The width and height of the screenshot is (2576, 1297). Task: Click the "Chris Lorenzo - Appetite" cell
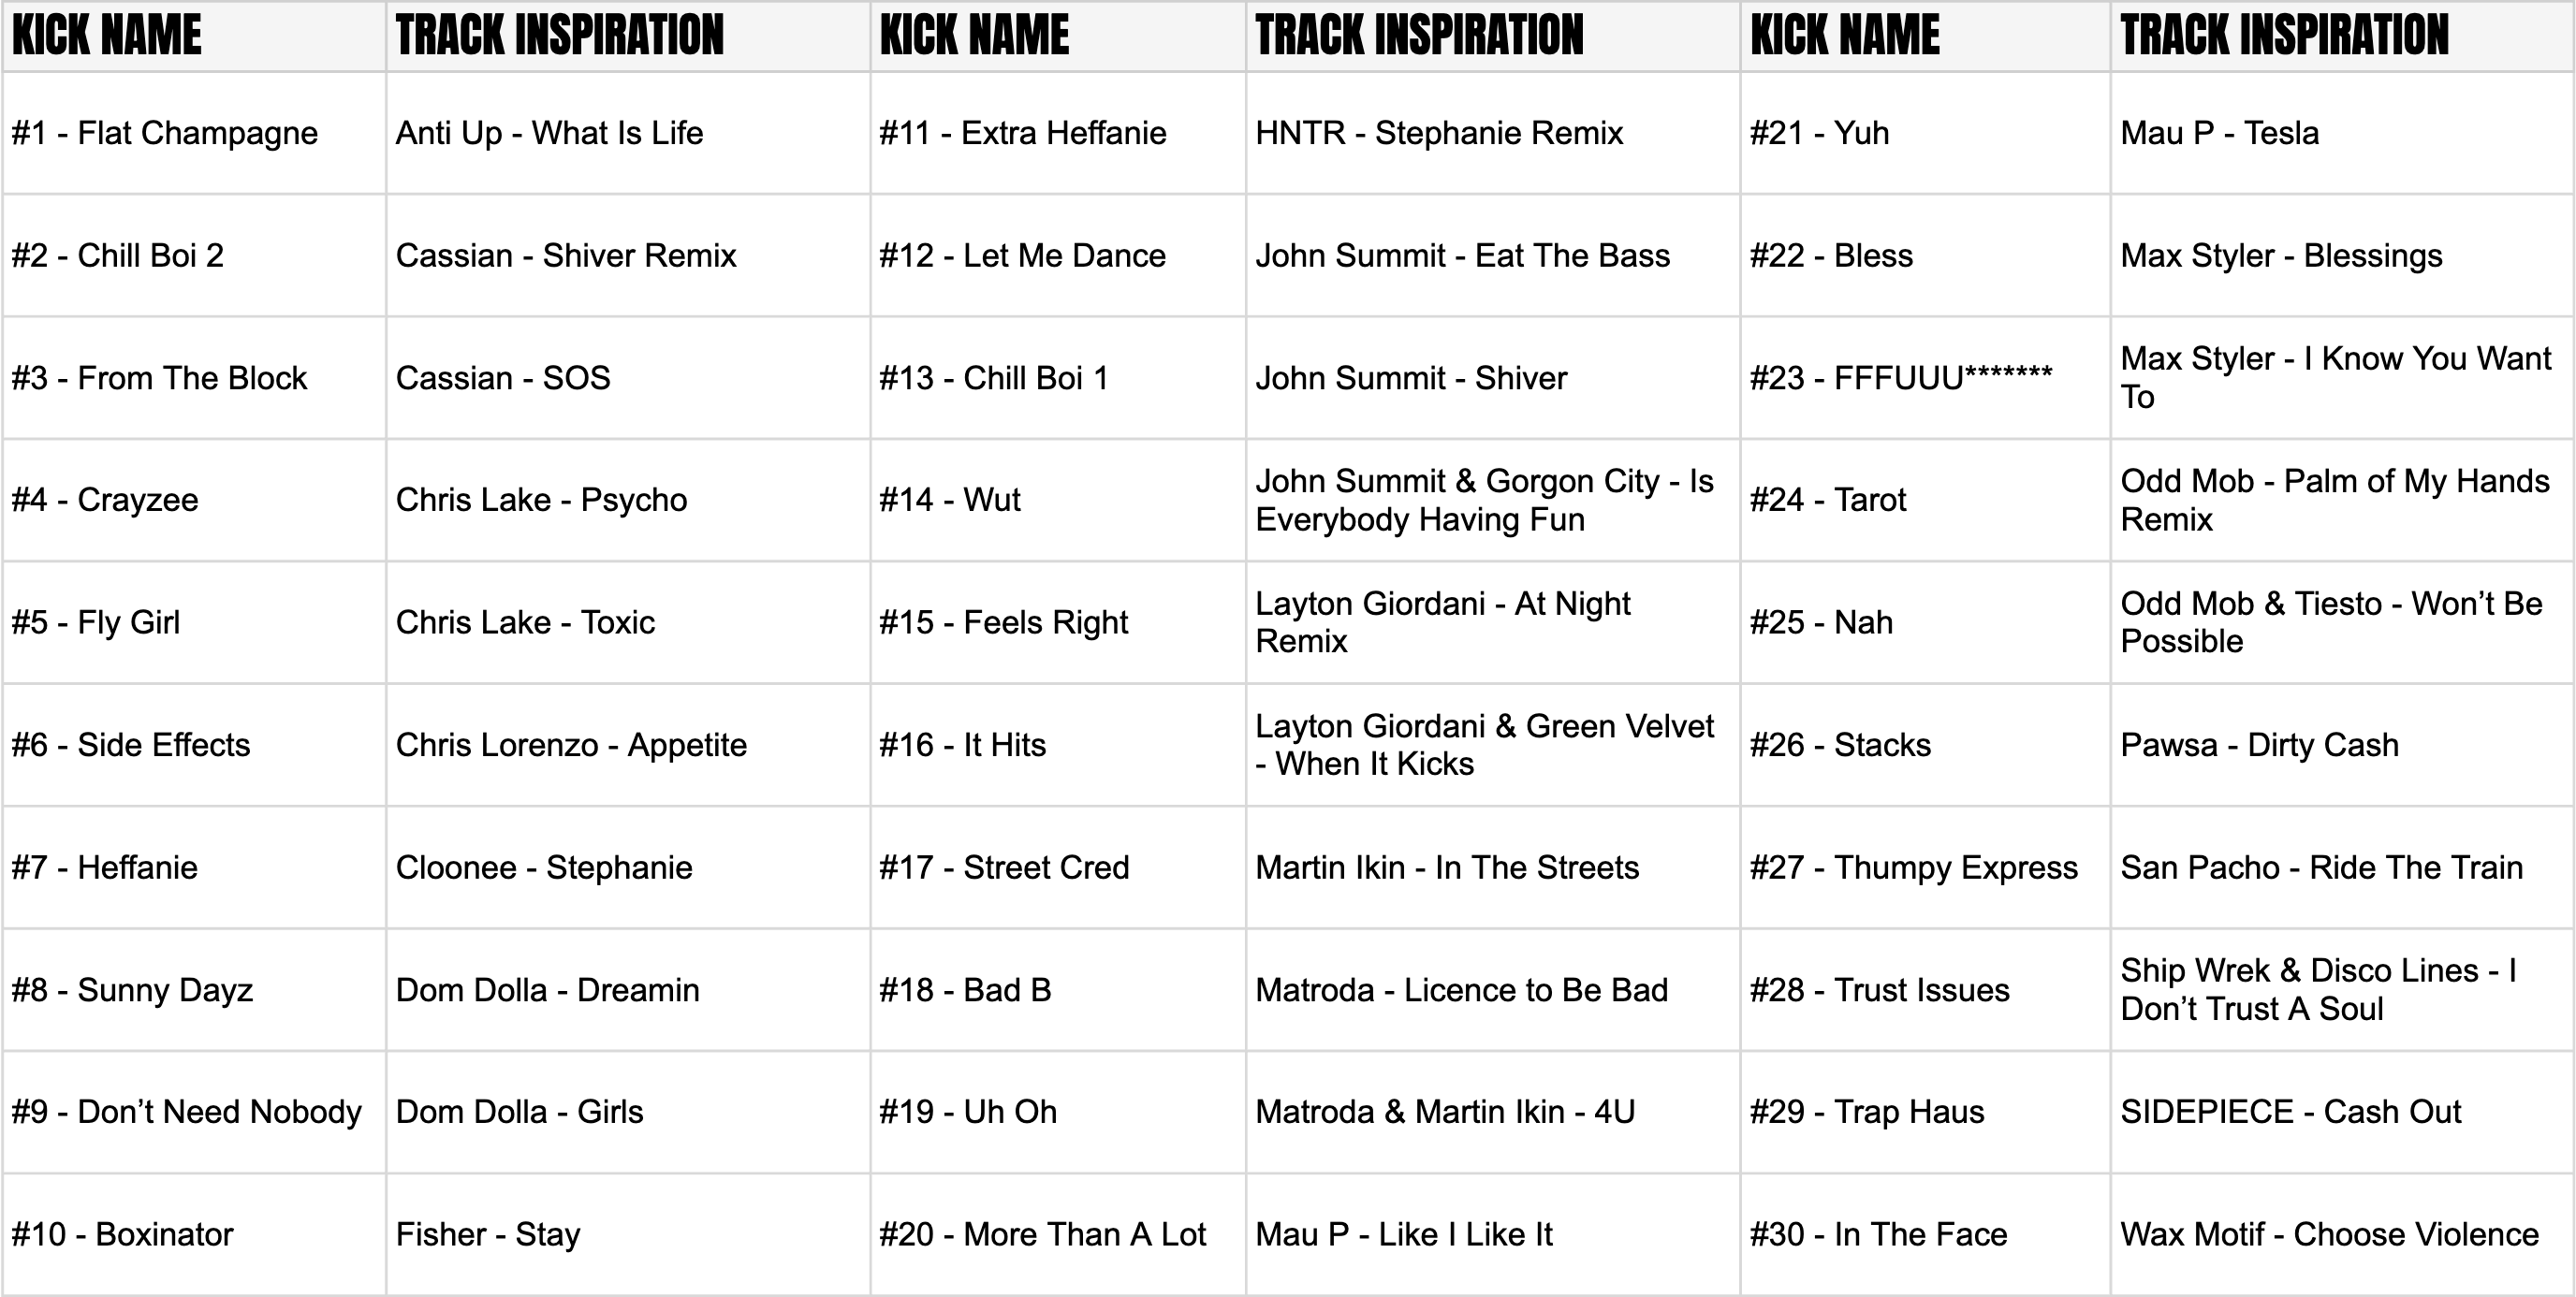[x=571, y=745]
